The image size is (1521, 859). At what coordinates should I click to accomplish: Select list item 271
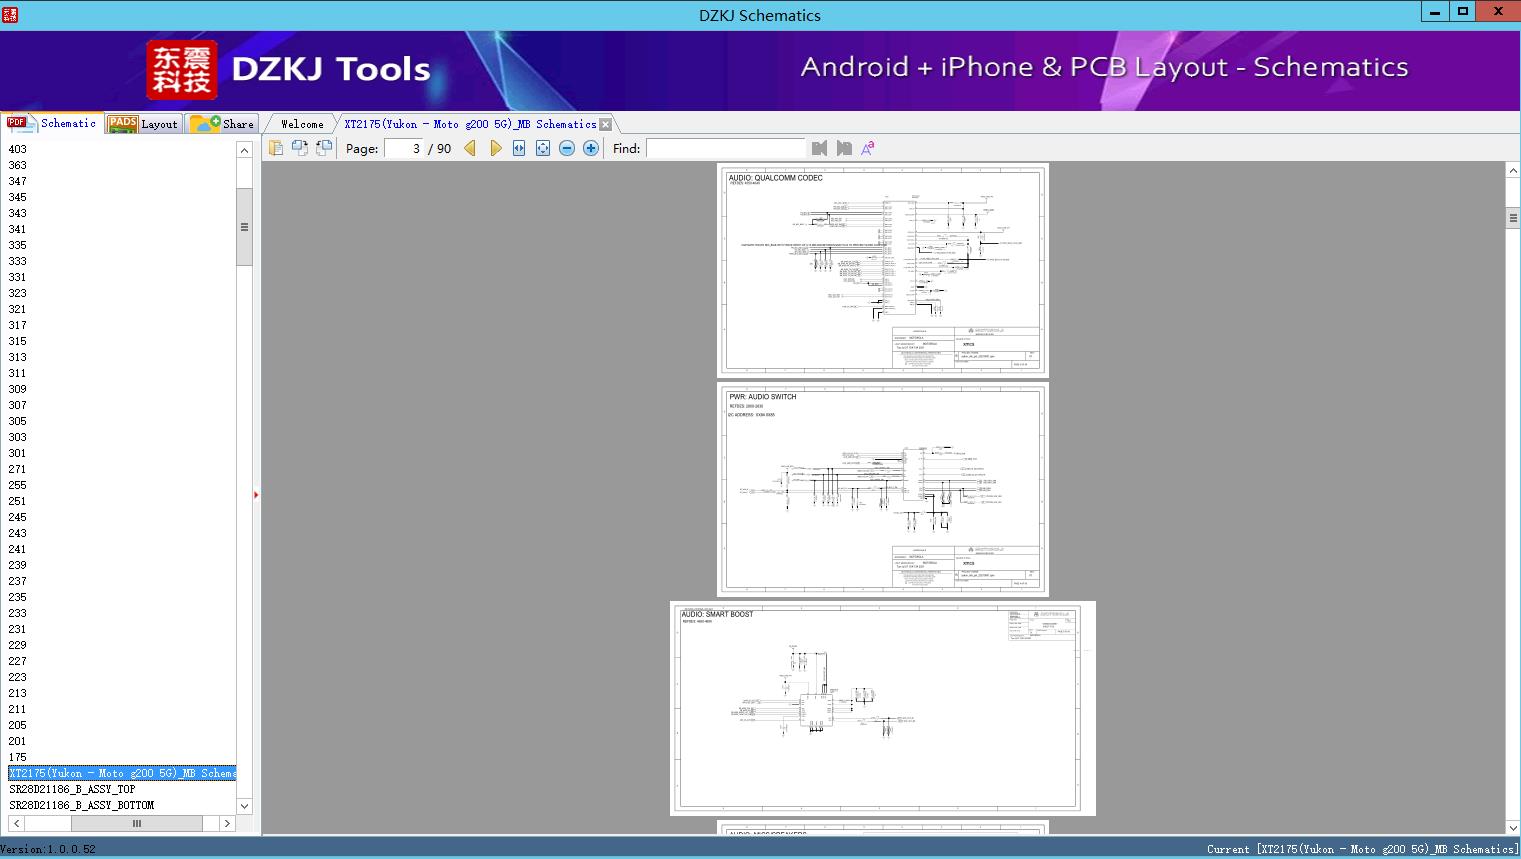click(x=18, y=469)
